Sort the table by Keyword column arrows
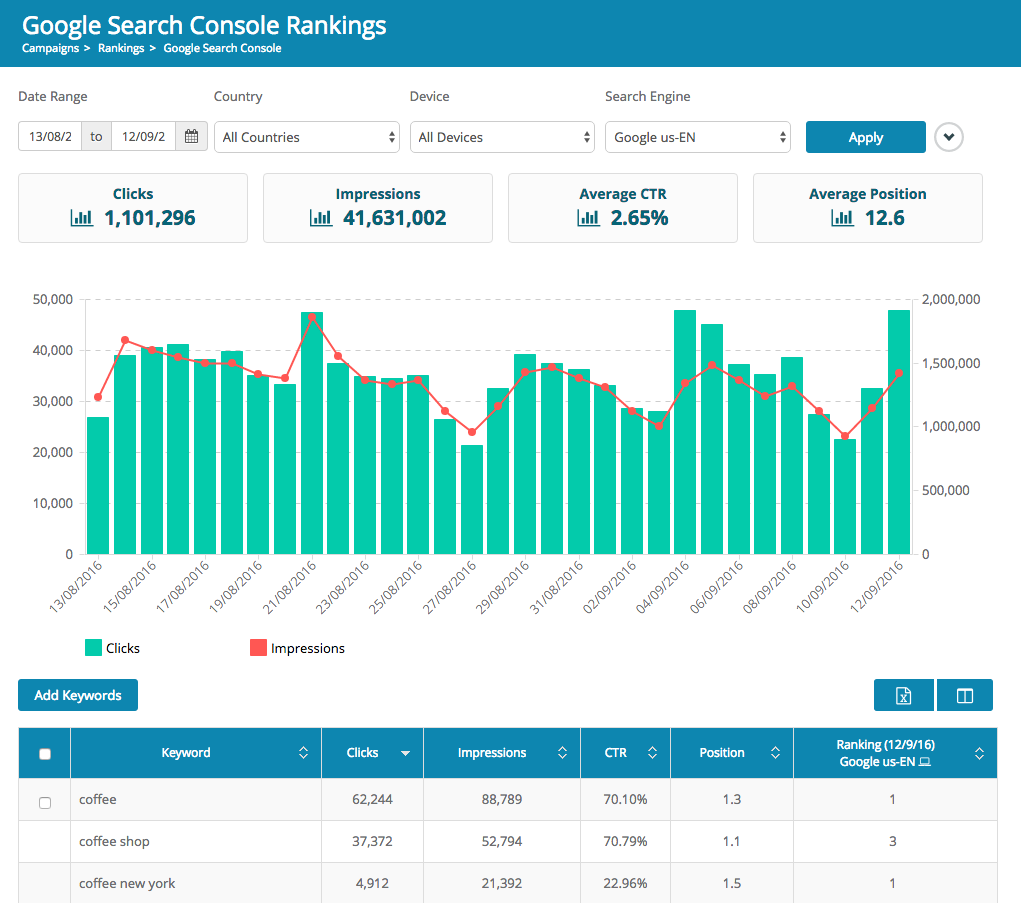Viewport: 1021px width, 903px height. [x=303, y=753]
